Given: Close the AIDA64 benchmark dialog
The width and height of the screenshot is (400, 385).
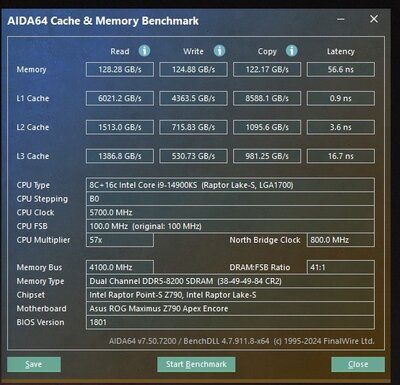Looking at the screenshot, I should [358, 364].
